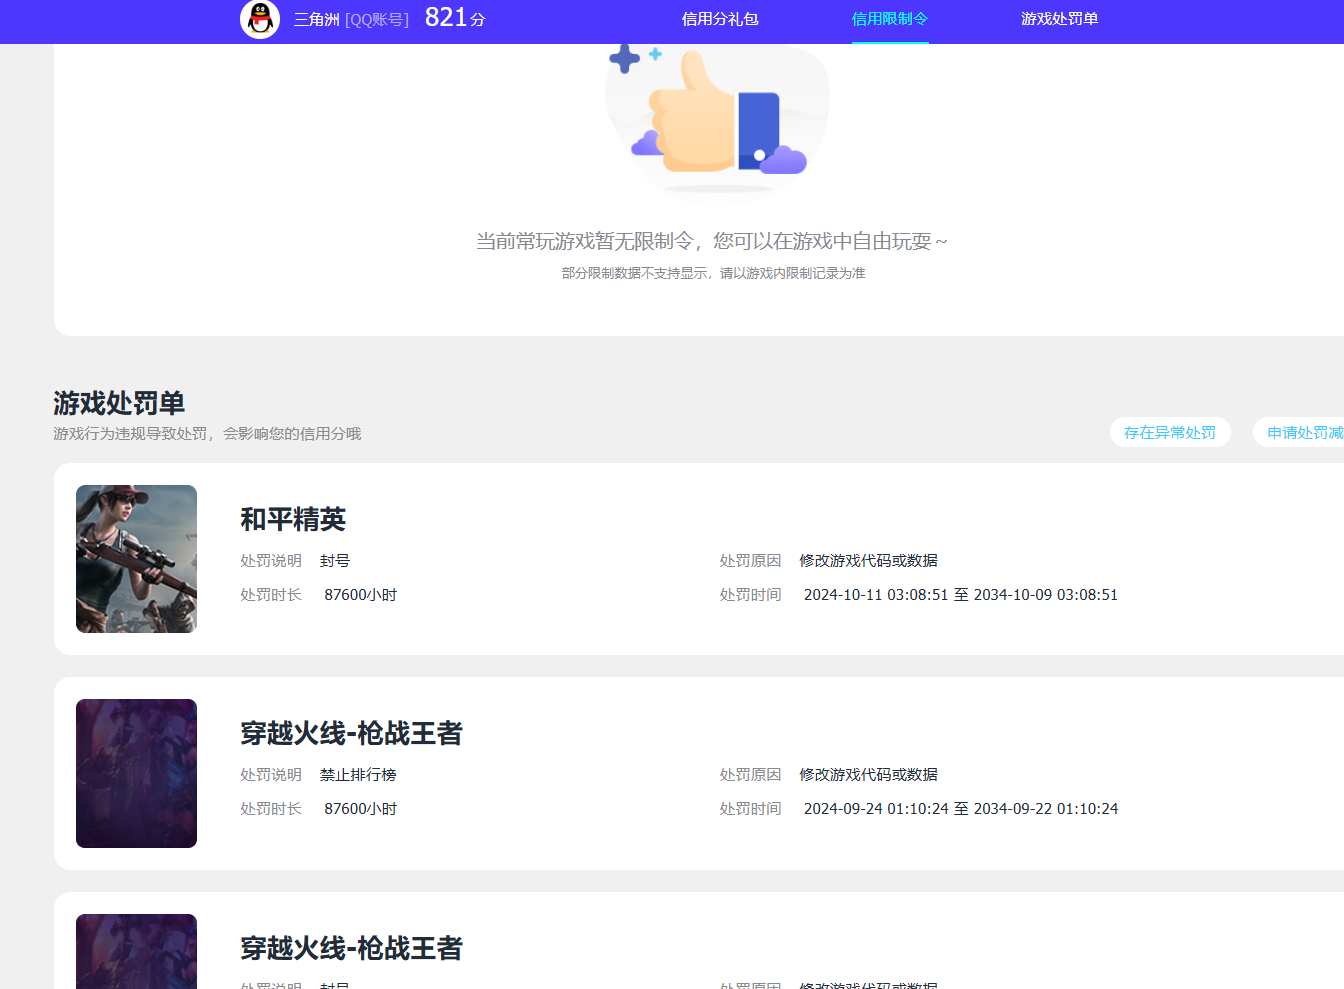Open 修改游戏代码或数据 link for 和平精英
1344x989 pixels.
[x=866, y=560]
